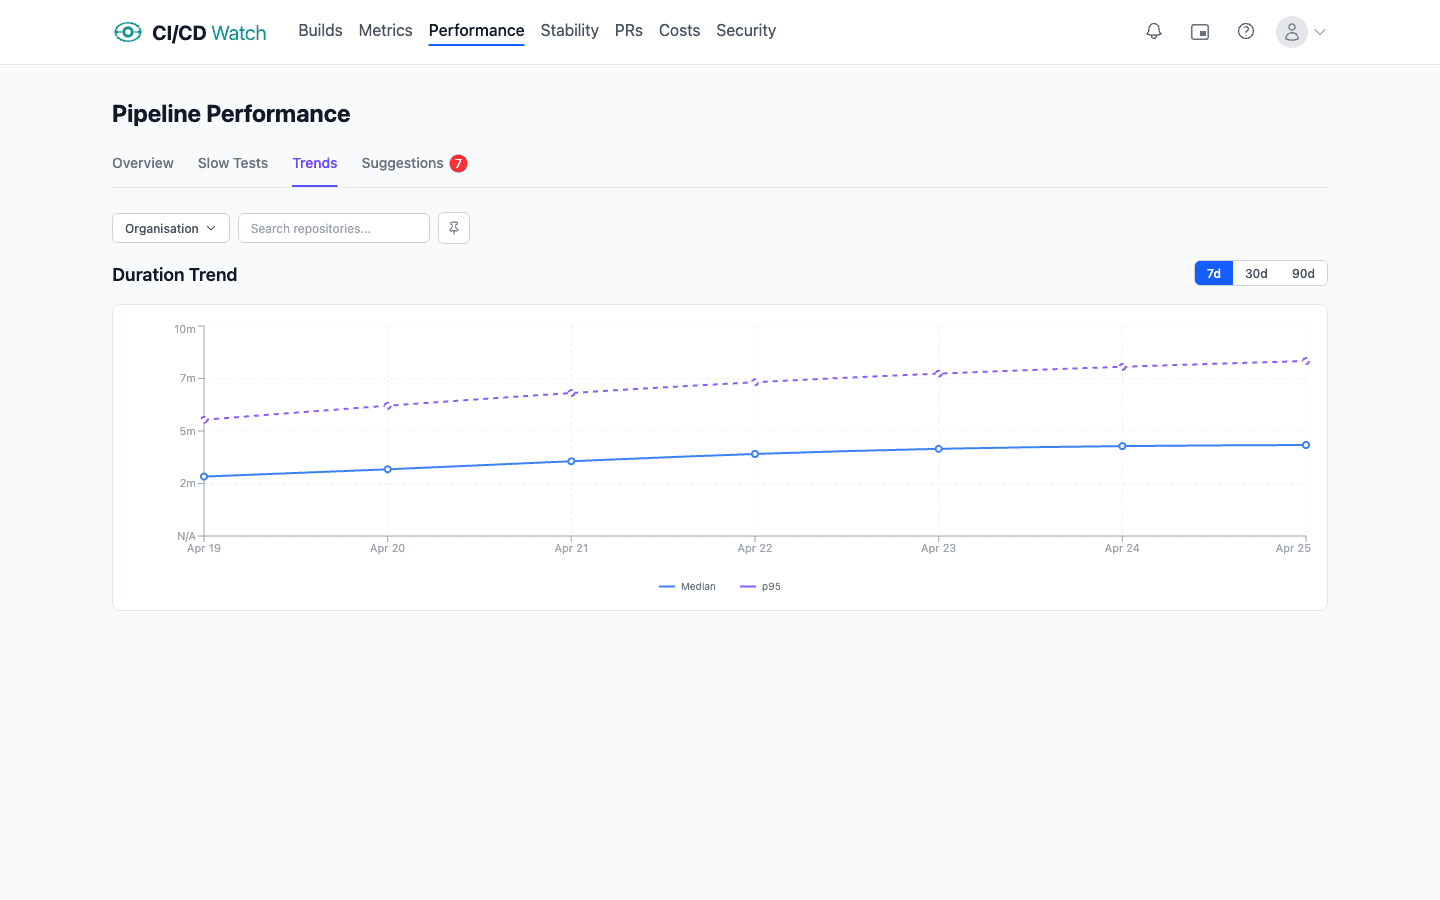Toggle the Median series in the legend
This screenshot has width=1440, height=900.
[x=688, y=586]
